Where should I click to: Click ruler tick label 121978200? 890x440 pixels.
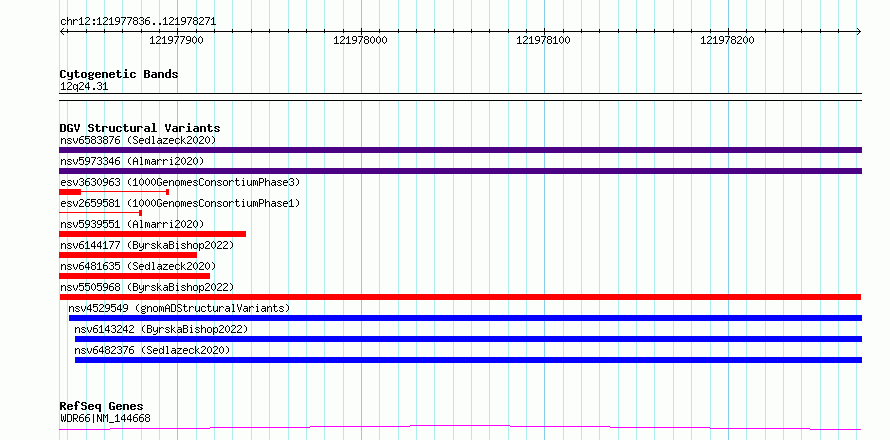pos(728,40)
